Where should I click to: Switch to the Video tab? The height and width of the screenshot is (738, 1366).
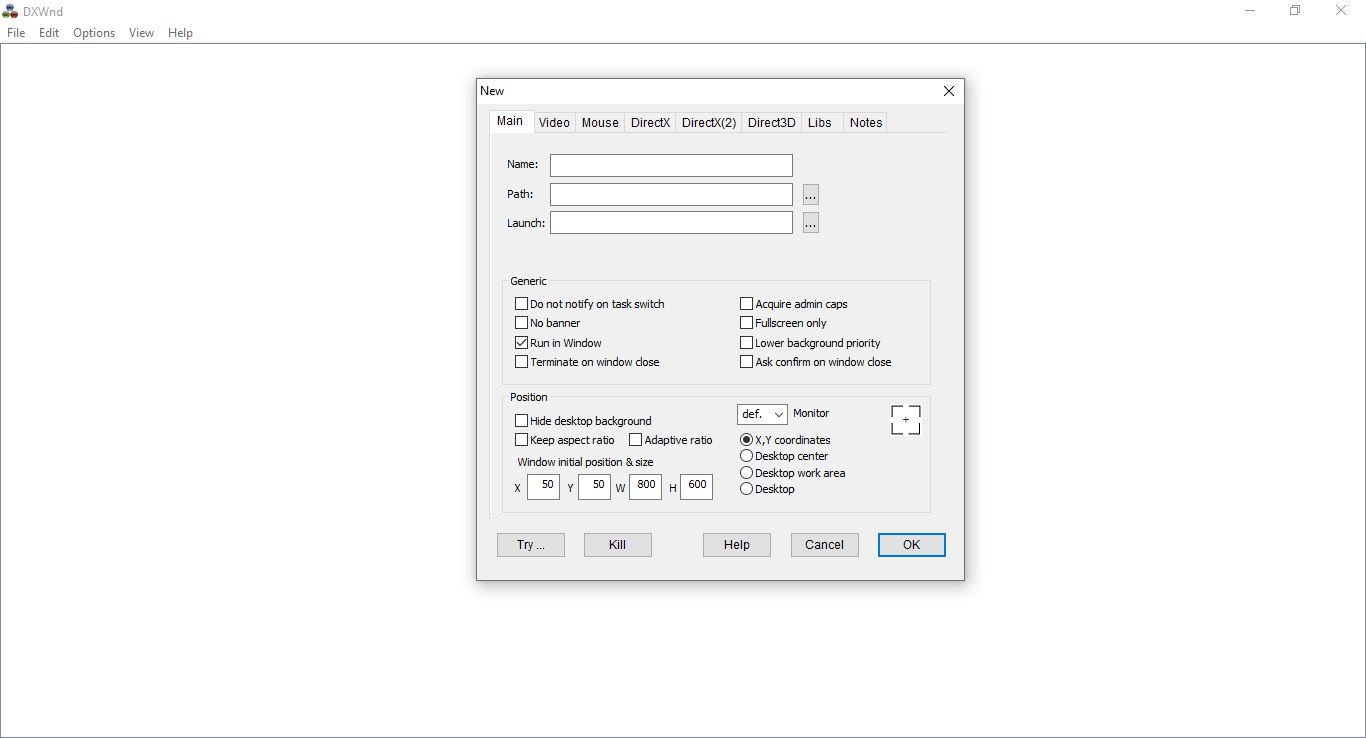click(554, 123)
